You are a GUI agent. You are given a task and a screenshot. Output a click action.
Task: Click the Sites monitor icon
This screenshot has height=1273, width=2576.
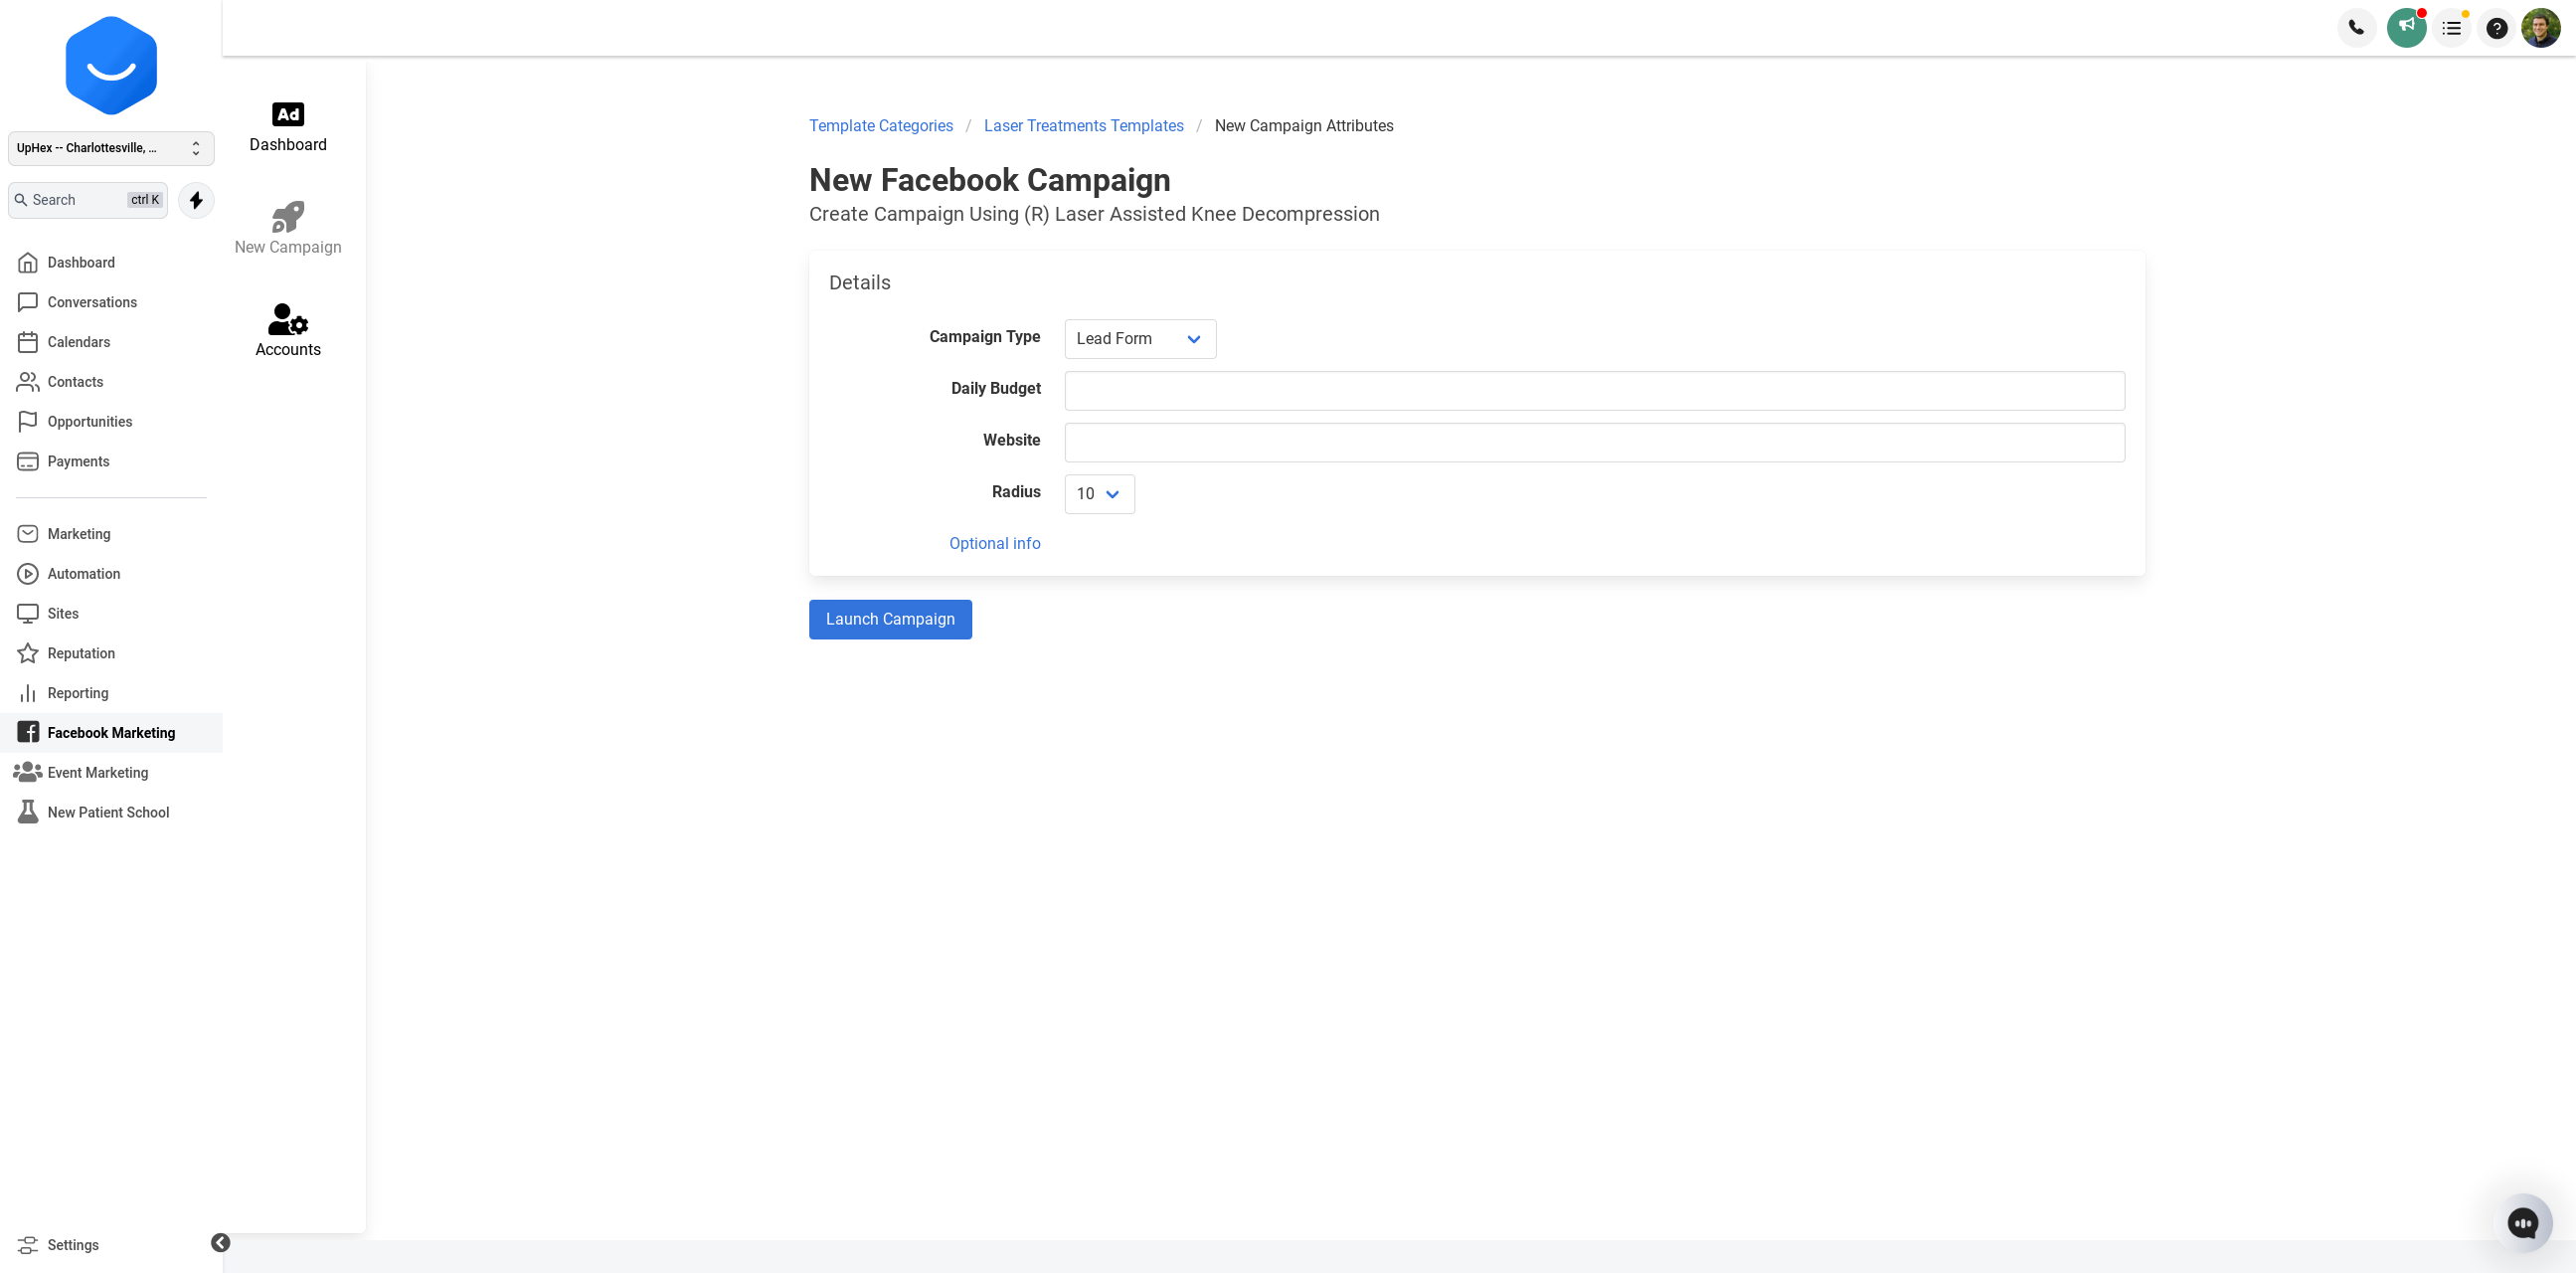28,613
